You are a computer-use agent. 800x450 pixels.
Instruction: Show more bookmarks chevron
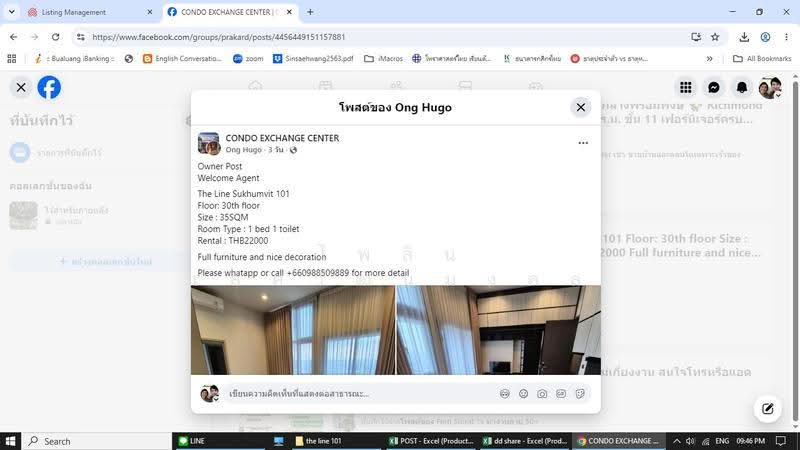(709, 59)
